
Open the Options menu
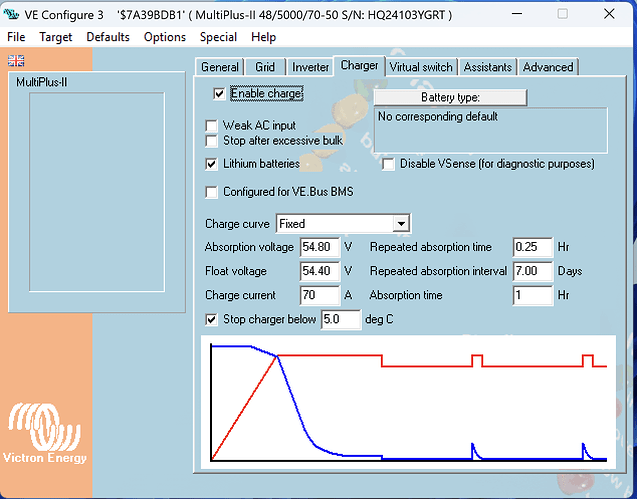pyautogui.click(x=165, y=37)
